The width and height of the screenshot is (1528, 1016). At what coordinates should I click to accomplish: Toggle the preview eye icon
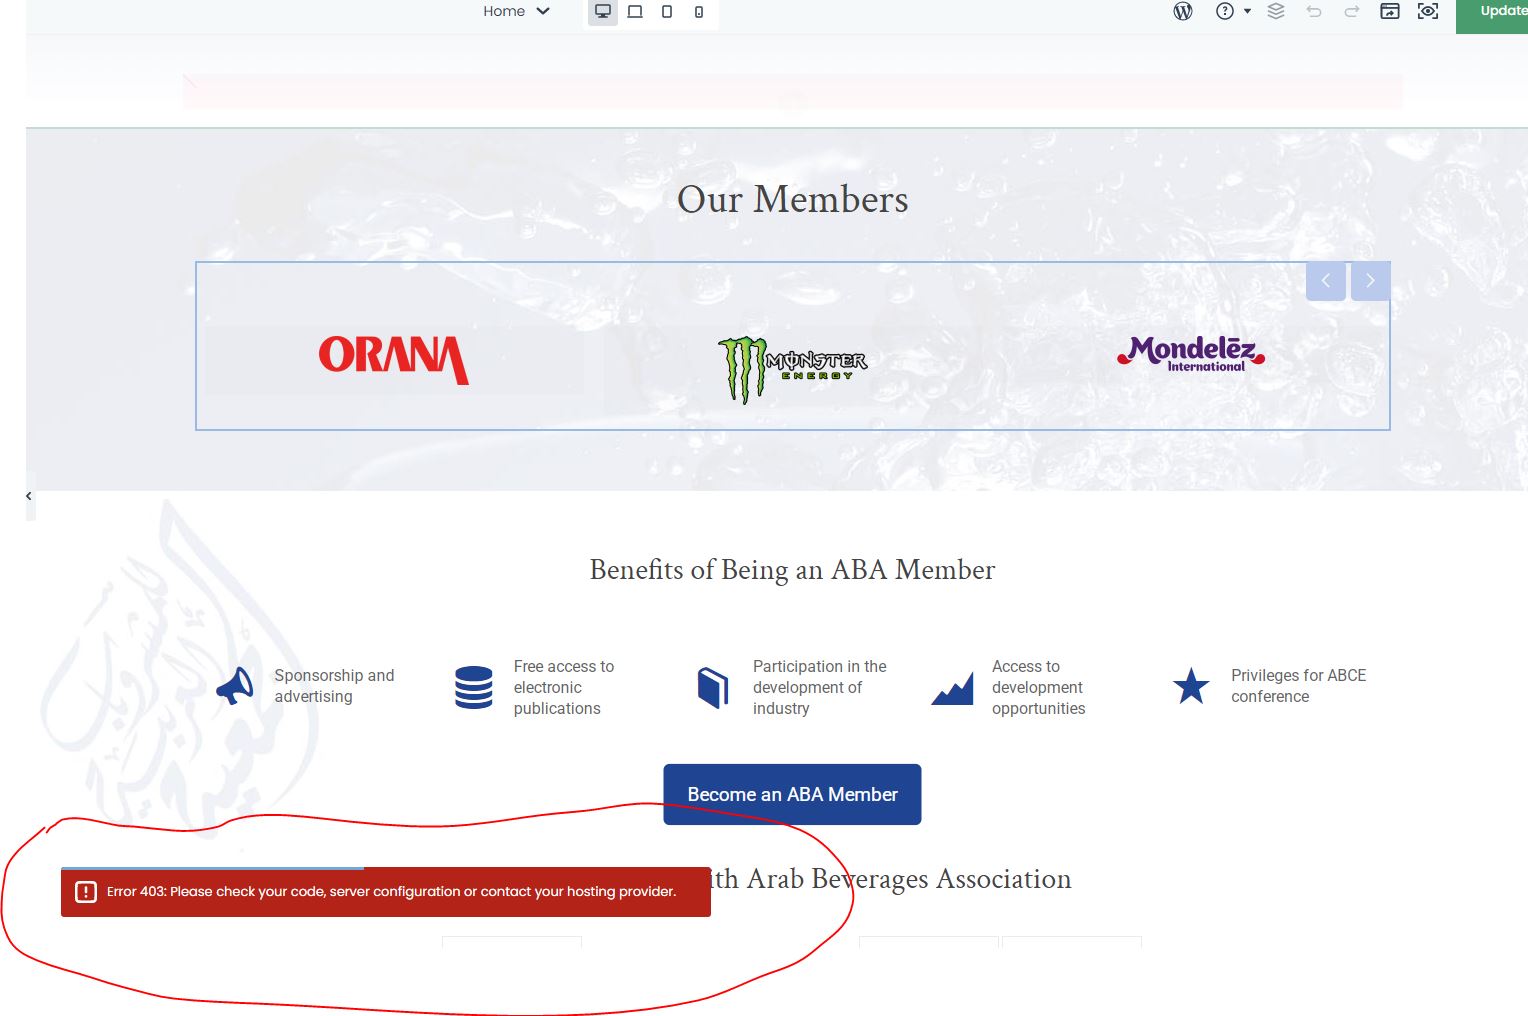(x=1428, y=11)
